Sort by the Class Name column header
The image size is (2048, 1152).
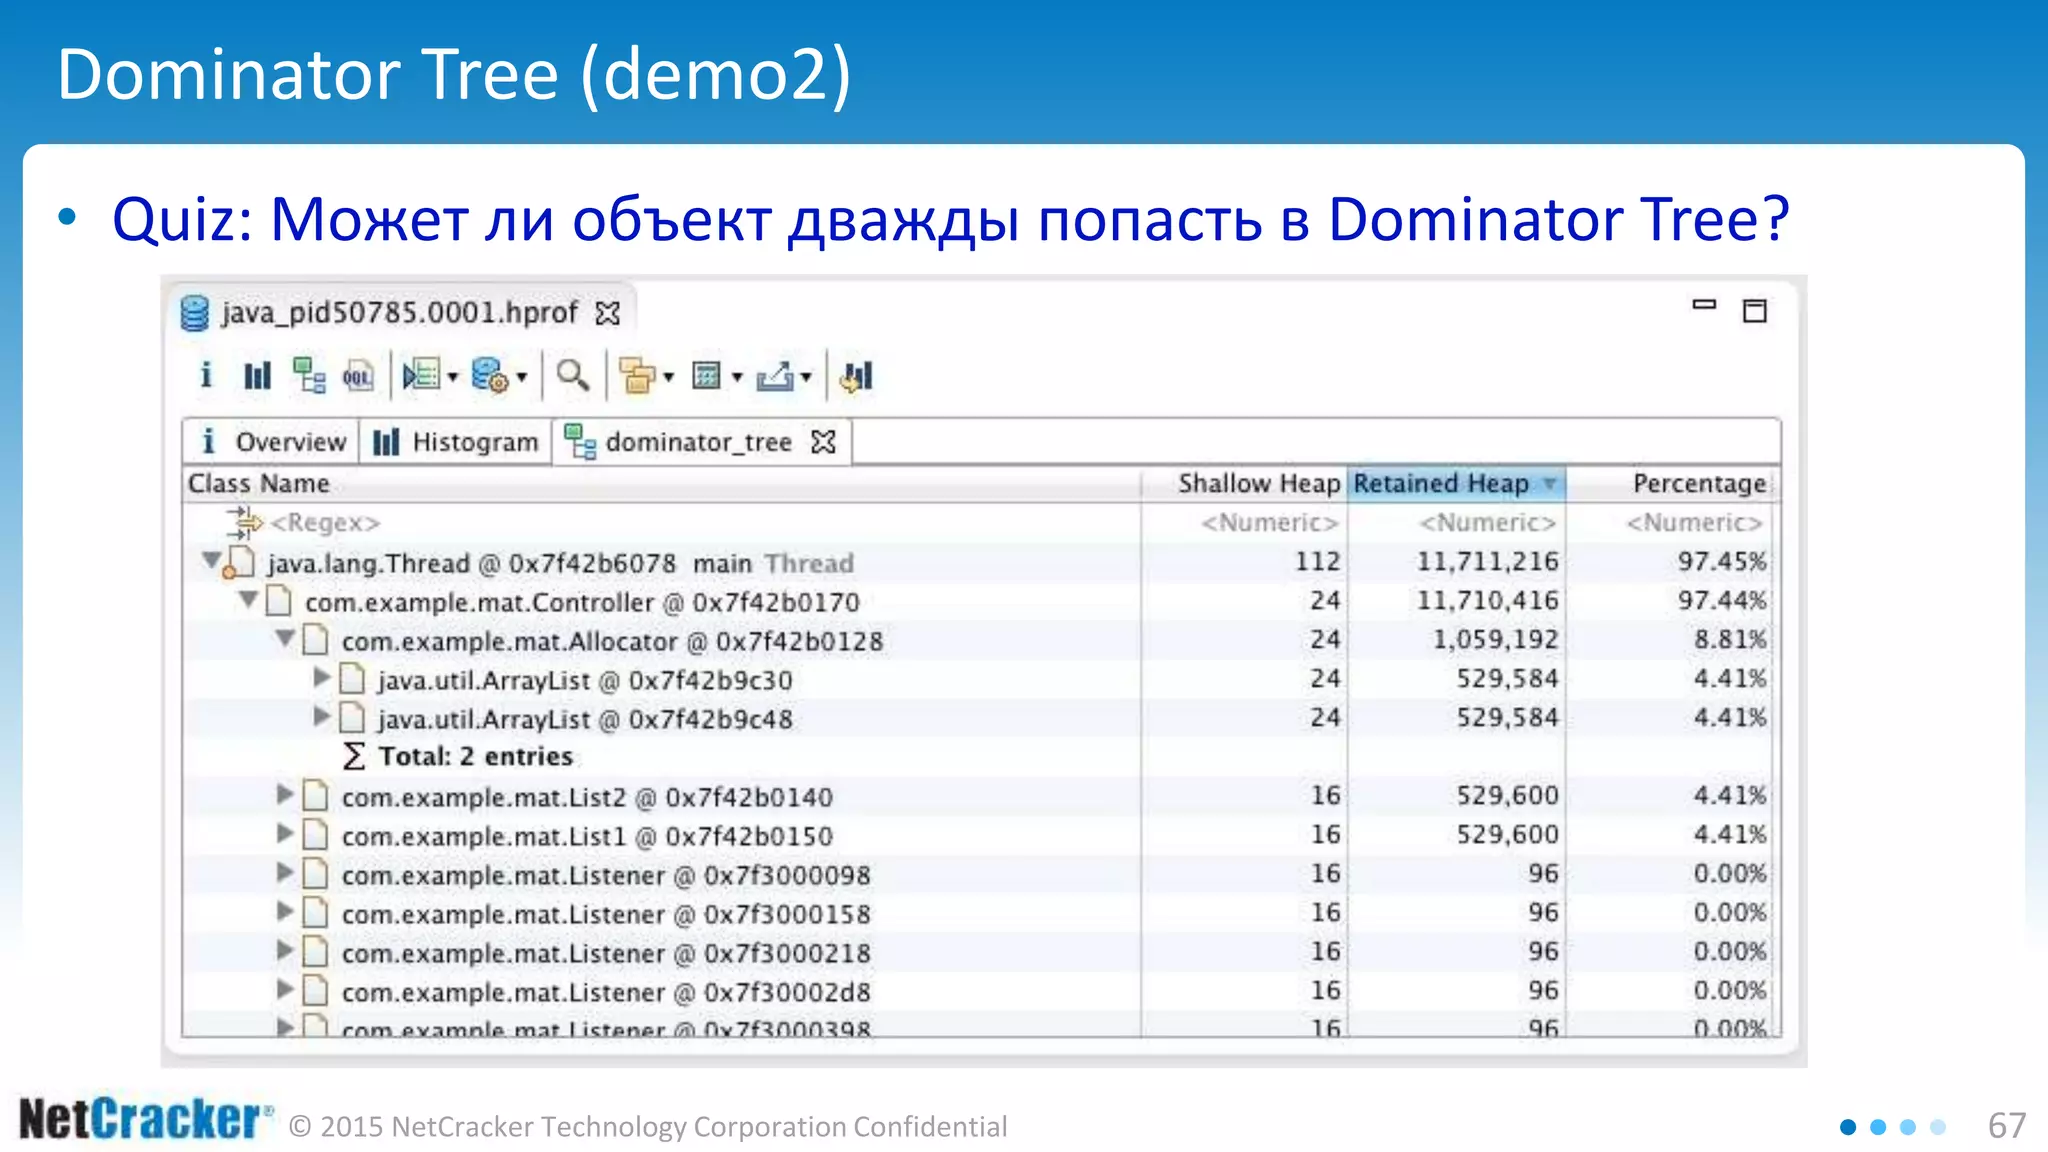click(x=660, y=484)
